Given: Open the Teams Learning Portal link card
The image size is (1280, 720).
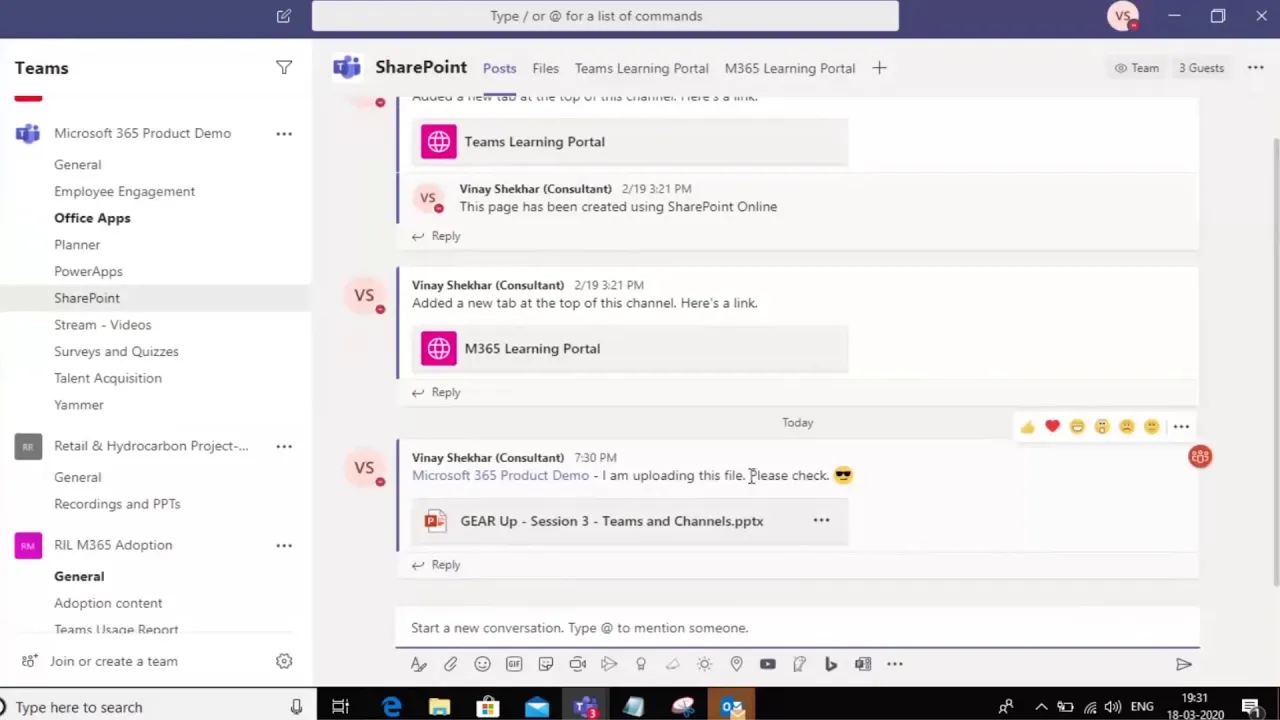Looking at the screenshot, I should pyautogui.click(x=630, y=142).
